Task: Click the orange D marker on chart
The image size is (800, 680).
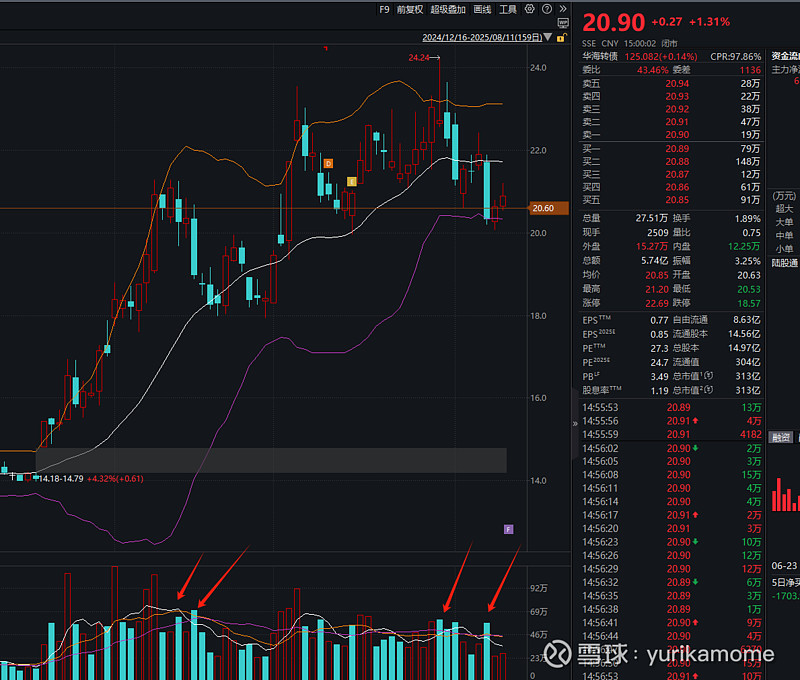Action: (x=328, y=162)
